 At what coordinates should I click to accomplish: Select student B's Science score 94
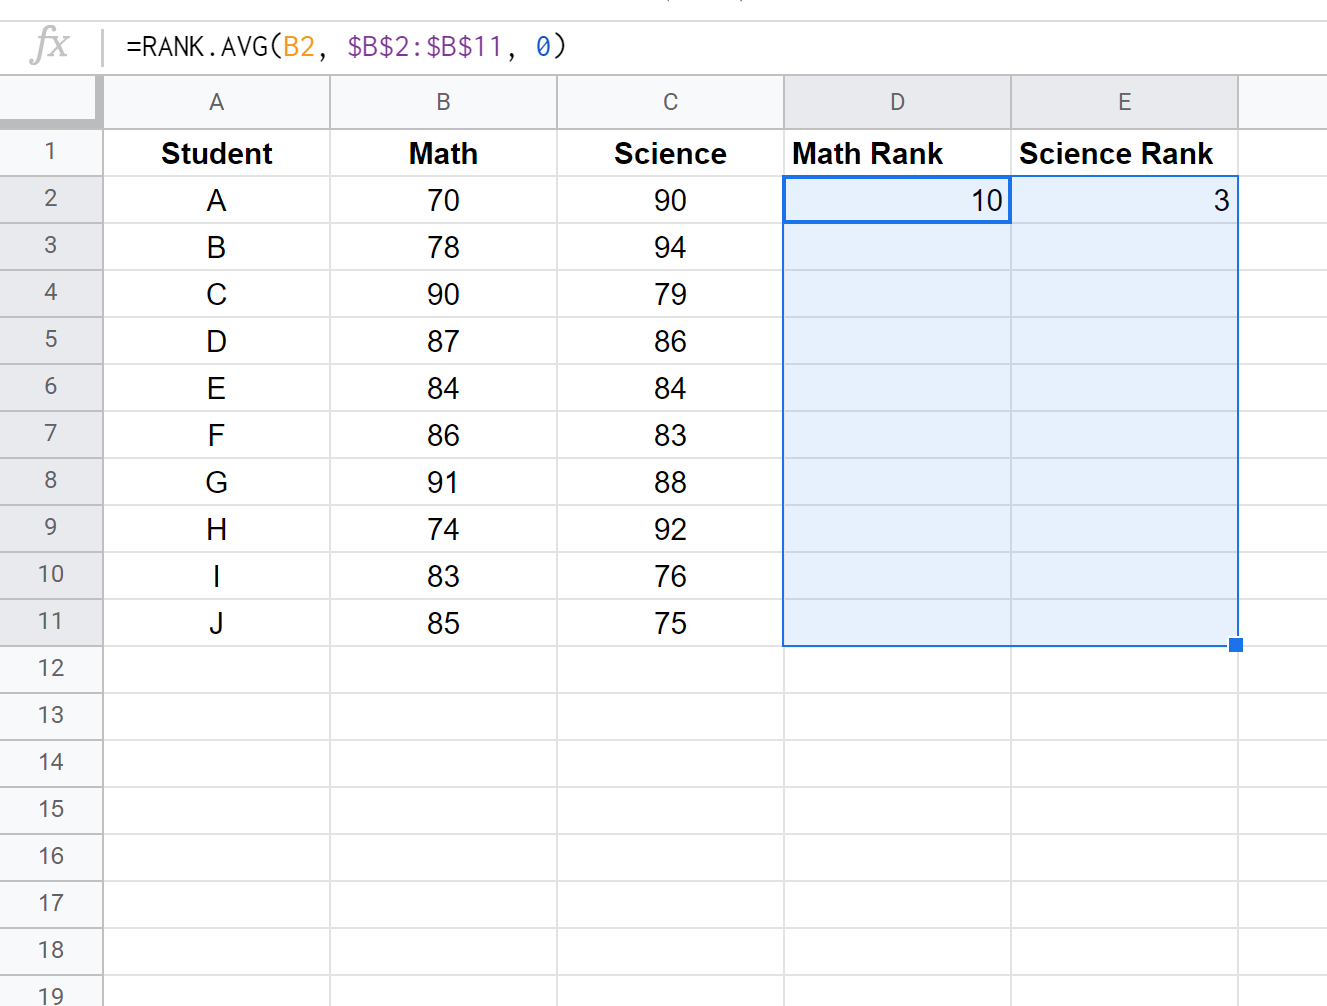(x=670, y=247)
